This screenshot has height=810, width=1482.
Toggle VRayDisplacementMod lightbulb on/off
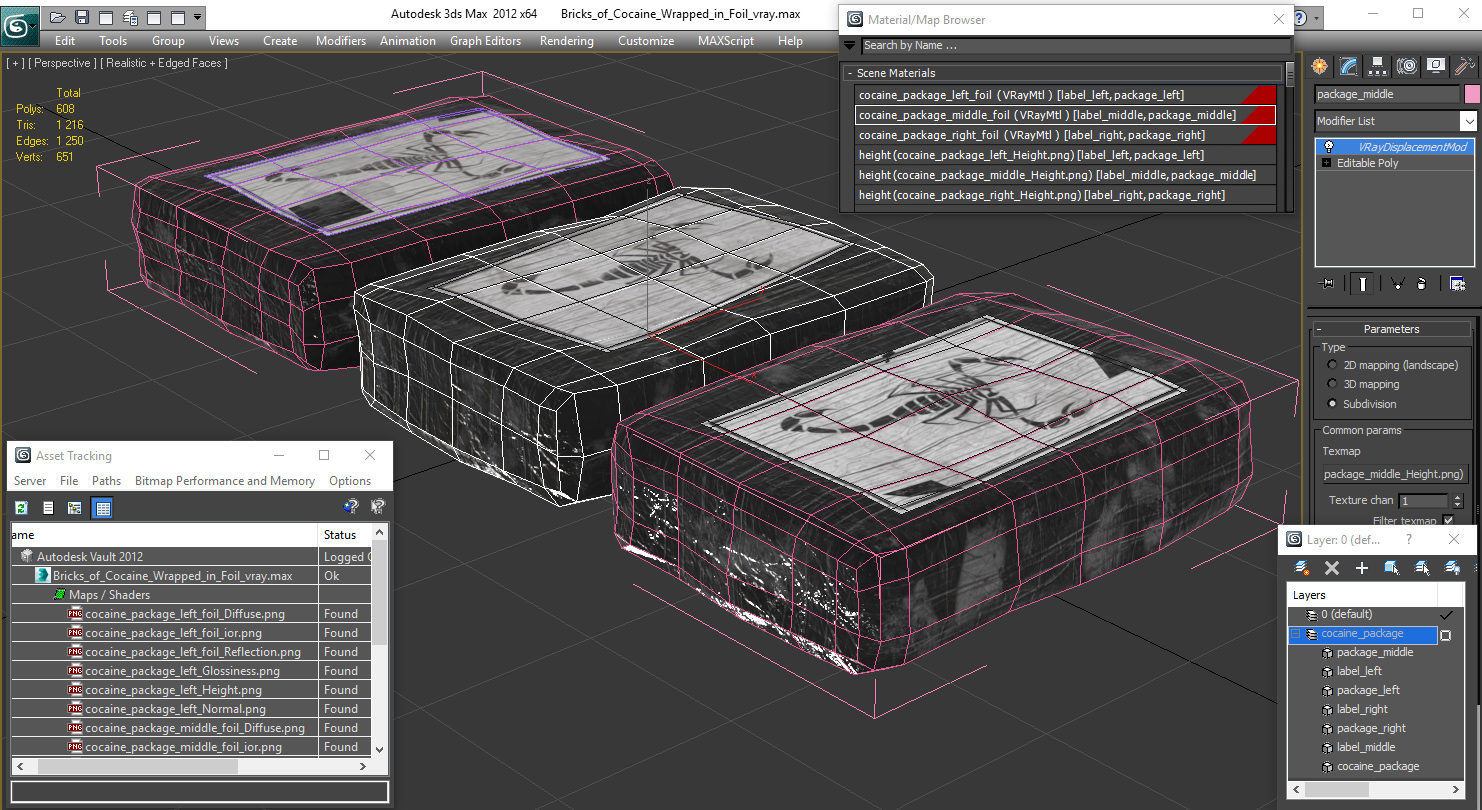(1328, 147)
